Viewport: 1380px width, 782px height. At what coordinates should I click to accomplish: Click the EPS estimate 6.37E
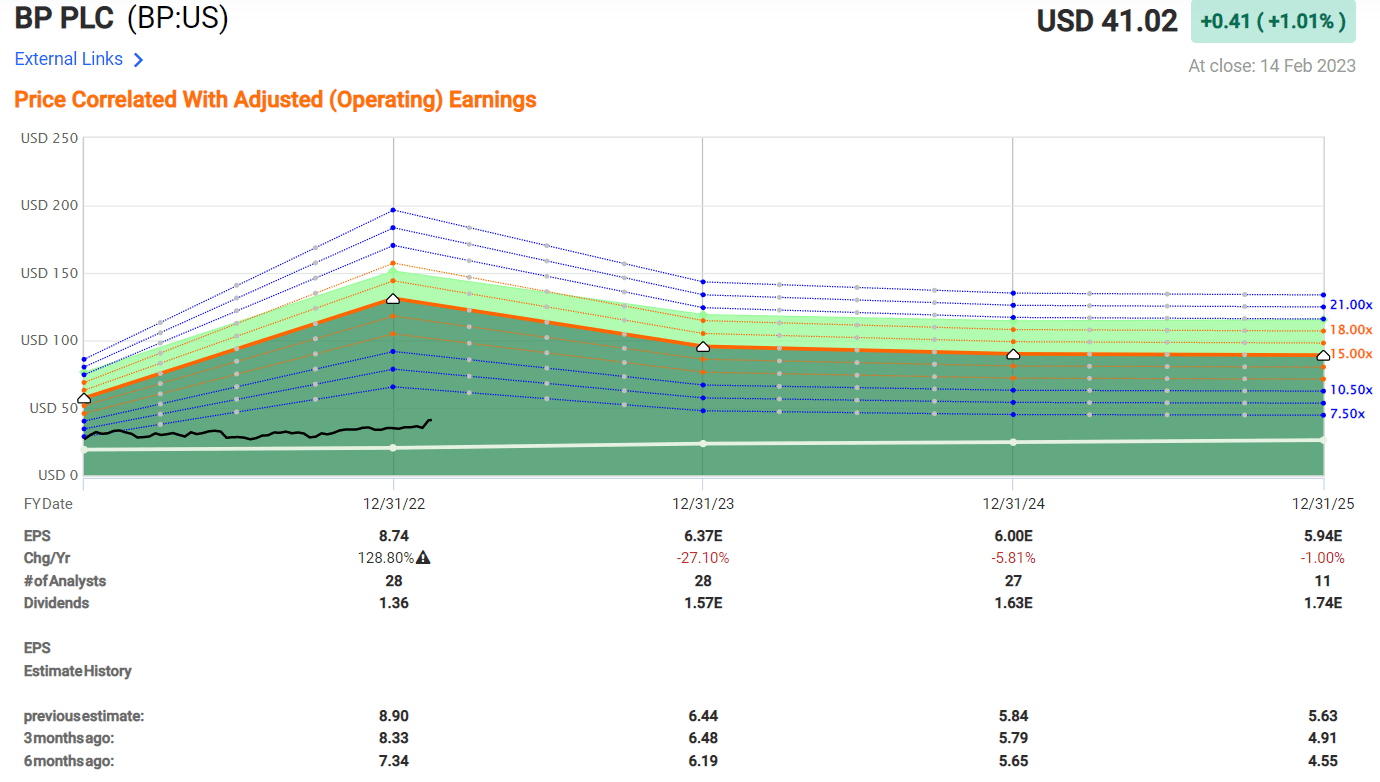(703, 536)
